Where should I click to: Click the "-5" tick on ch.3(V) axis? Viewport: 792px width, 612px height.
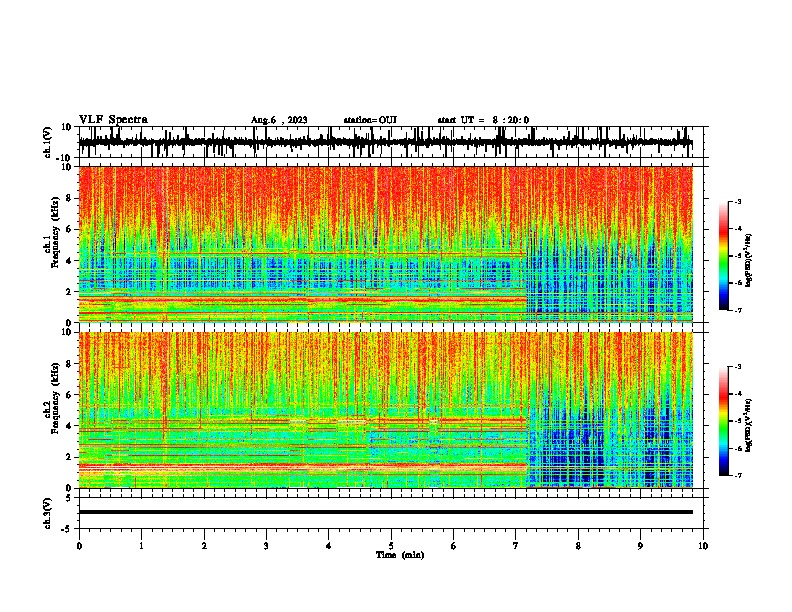pos(68,529)
